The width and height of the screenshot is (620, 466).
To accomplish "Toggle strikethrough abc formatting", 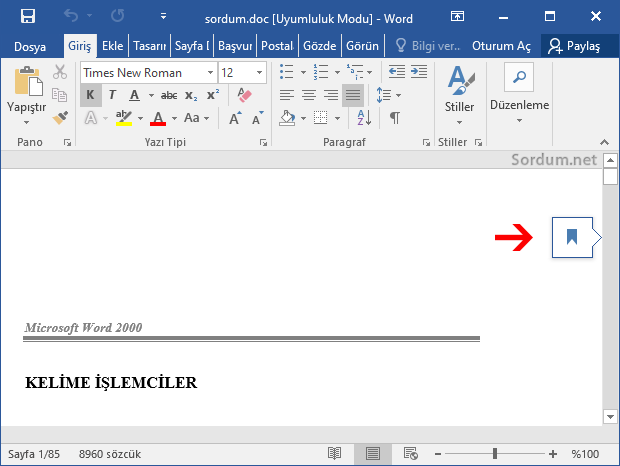I will [169, 95].
